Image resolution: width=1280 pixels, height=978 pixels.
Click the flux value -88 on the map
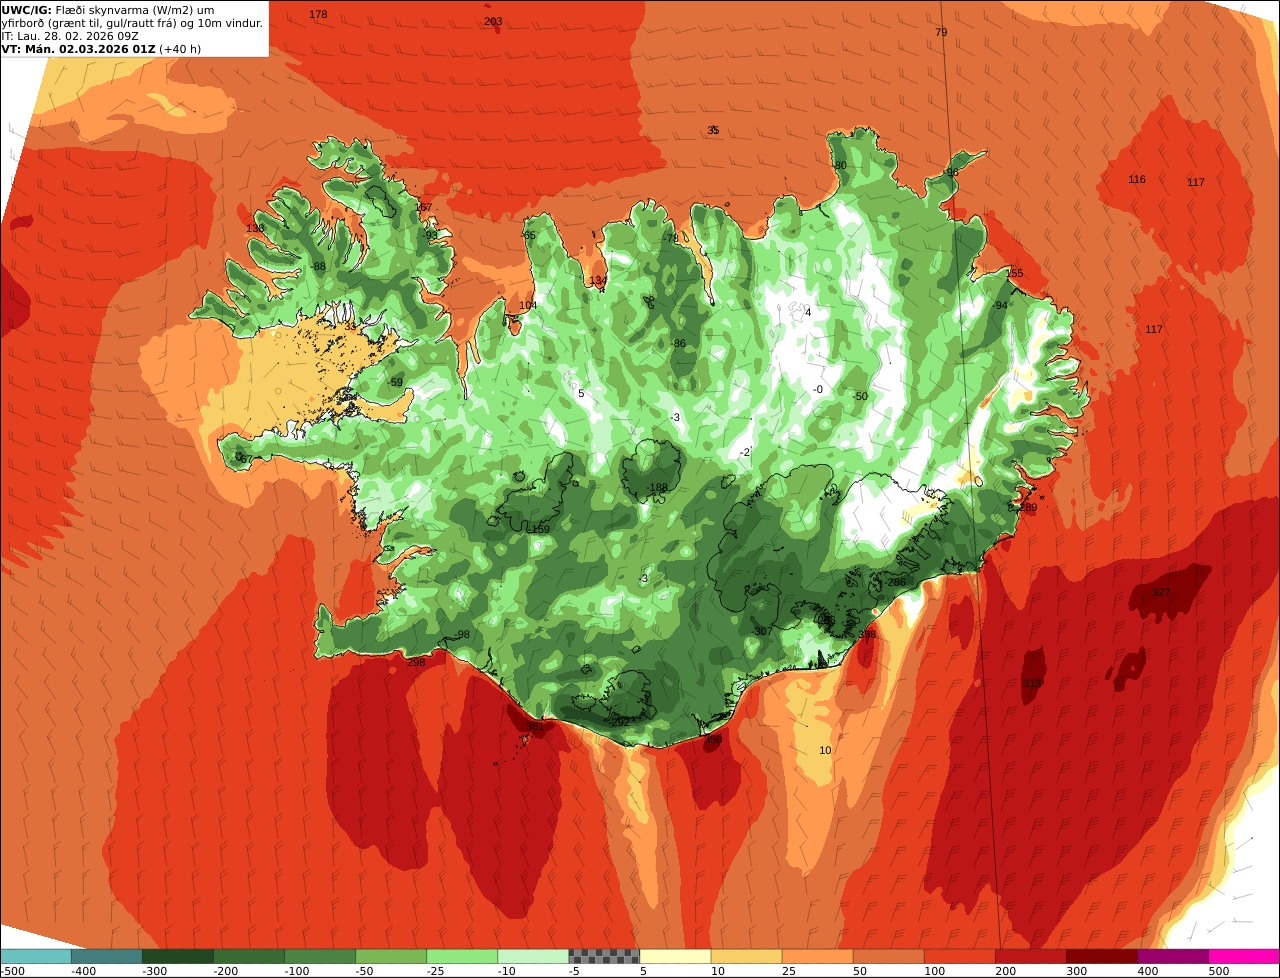click(319, 266)
